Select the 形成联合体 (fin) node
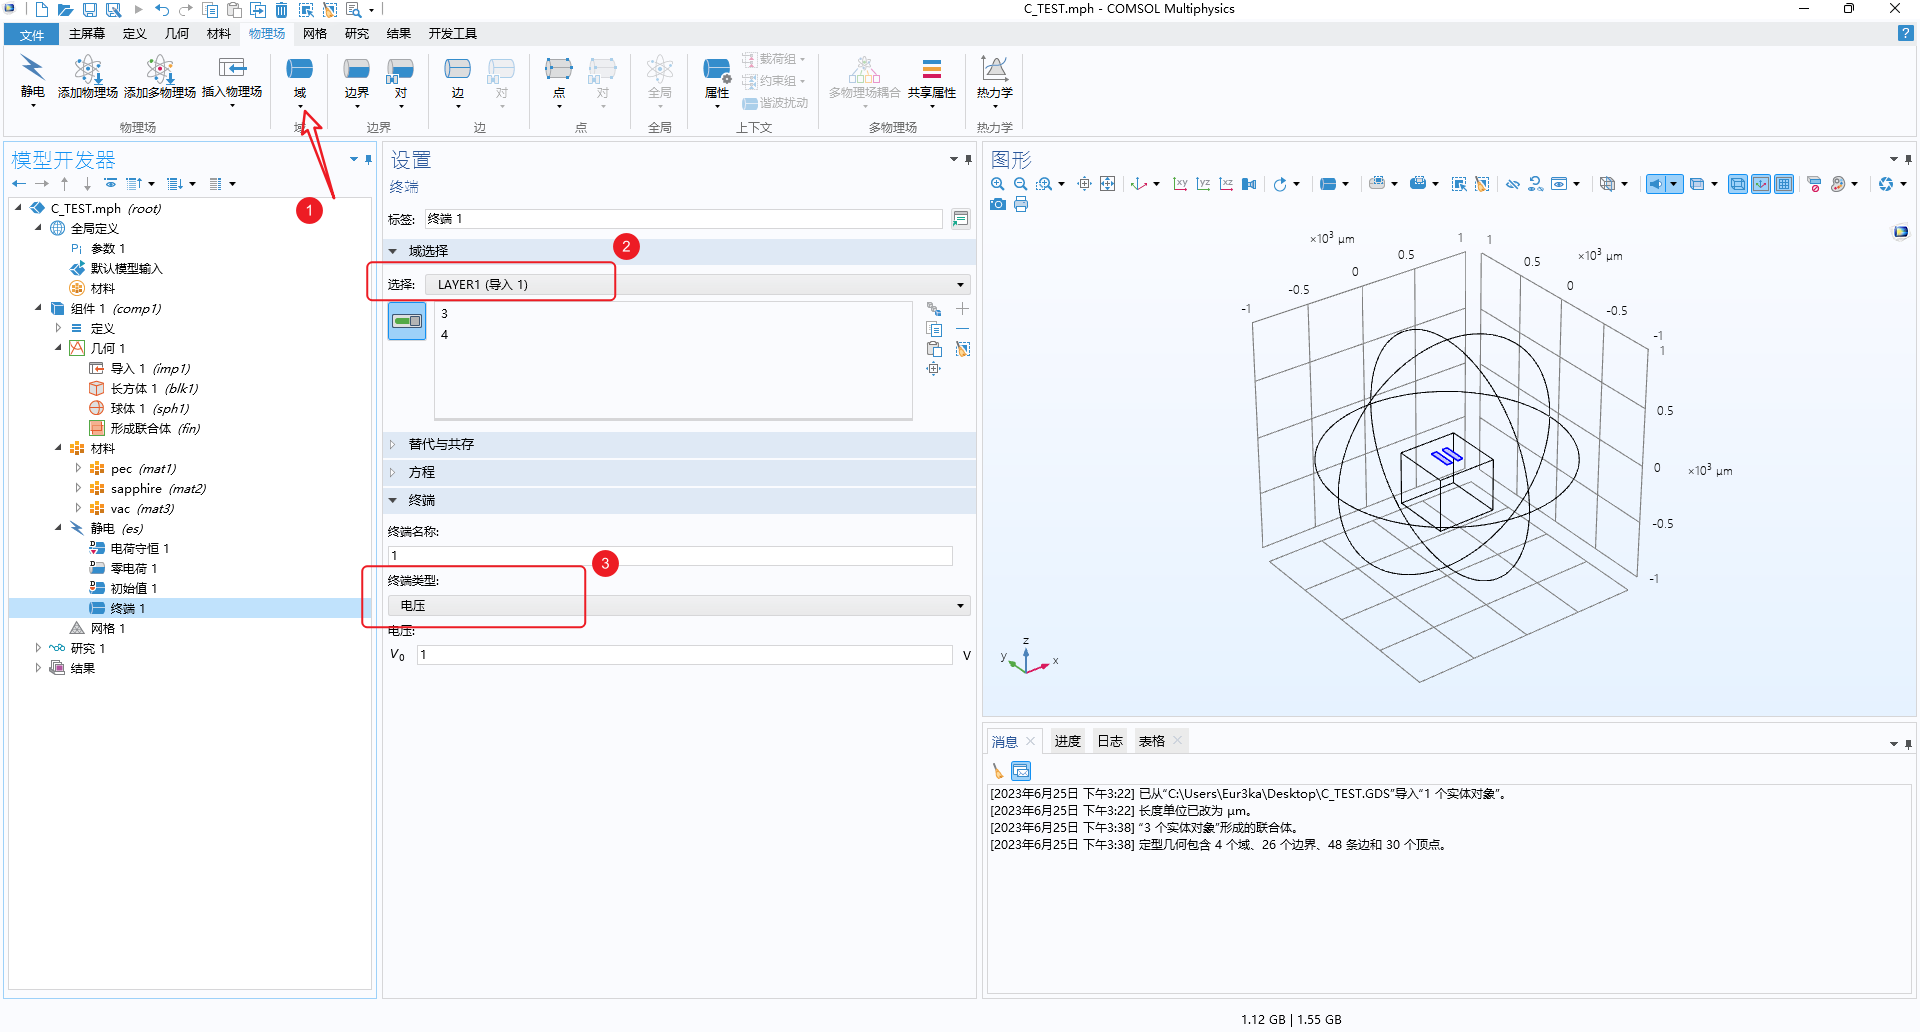 [155, 428]
